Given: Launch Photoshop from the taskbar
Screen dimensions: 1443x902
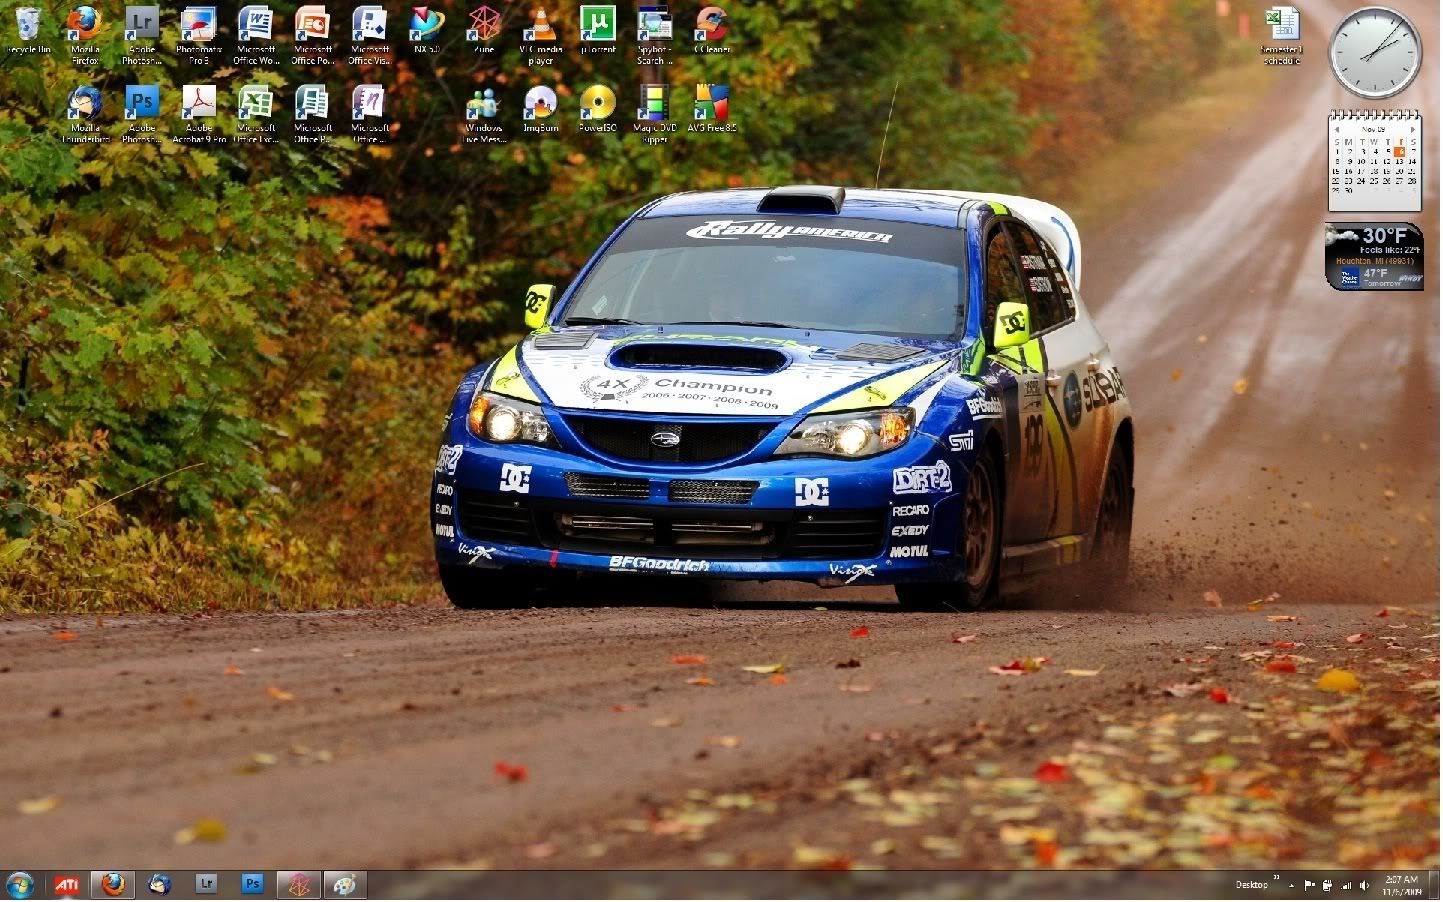Looking at the screenshot, I should [x=252, y=885].
